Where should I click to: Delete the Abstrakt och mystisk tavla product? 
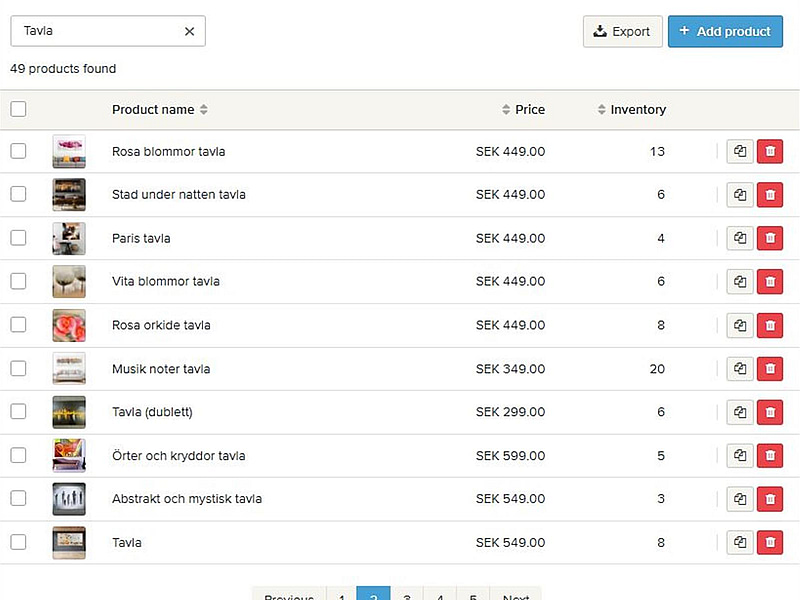[x=769, y=499]
